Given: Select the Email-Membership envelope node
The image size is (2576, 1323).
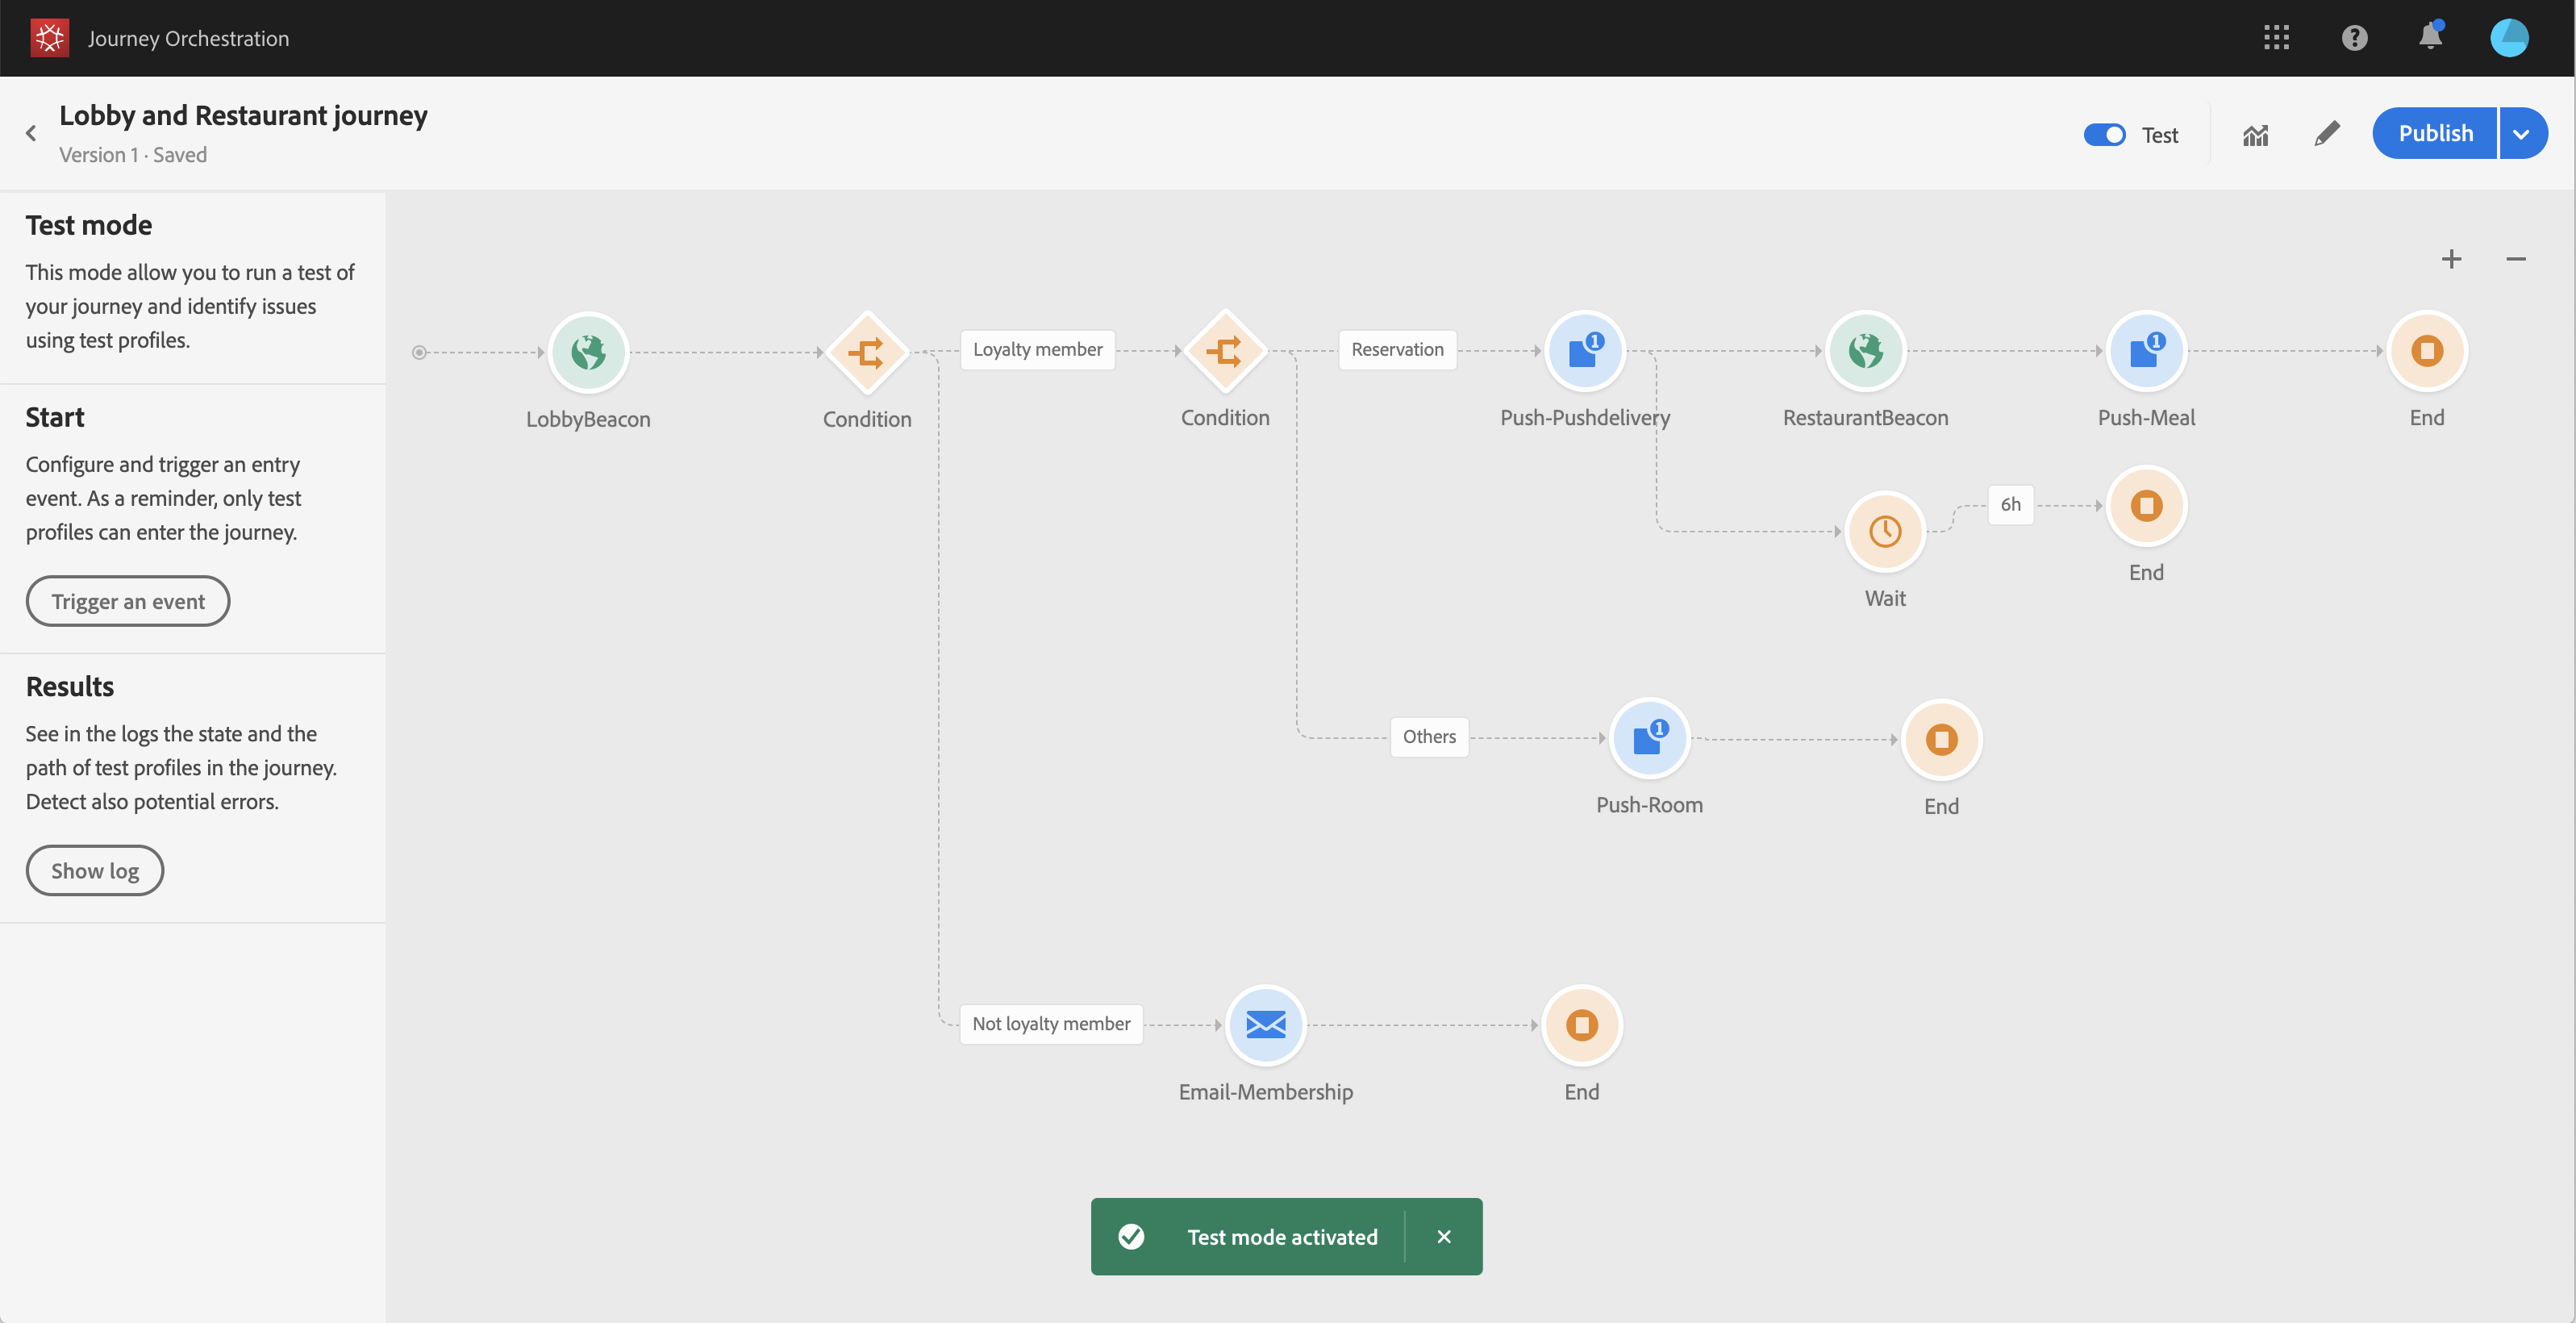Looking at the screenshot, I should pyautogui.click(x=1265, y=1024).
